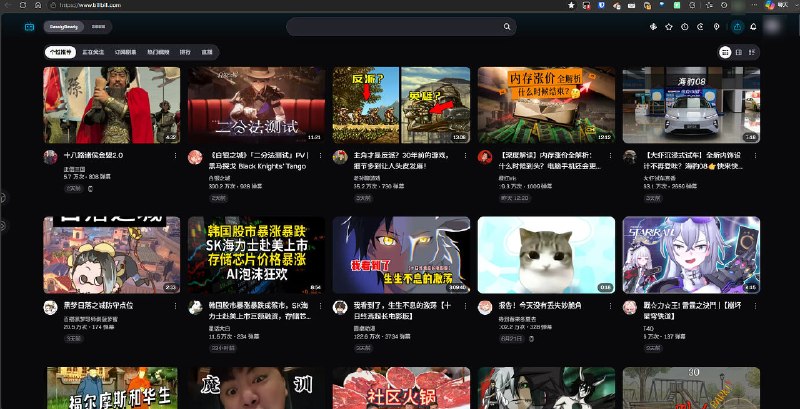Open browser extensions puzzle icon
Screen dimensions: 800x409
tap(692, 5)
